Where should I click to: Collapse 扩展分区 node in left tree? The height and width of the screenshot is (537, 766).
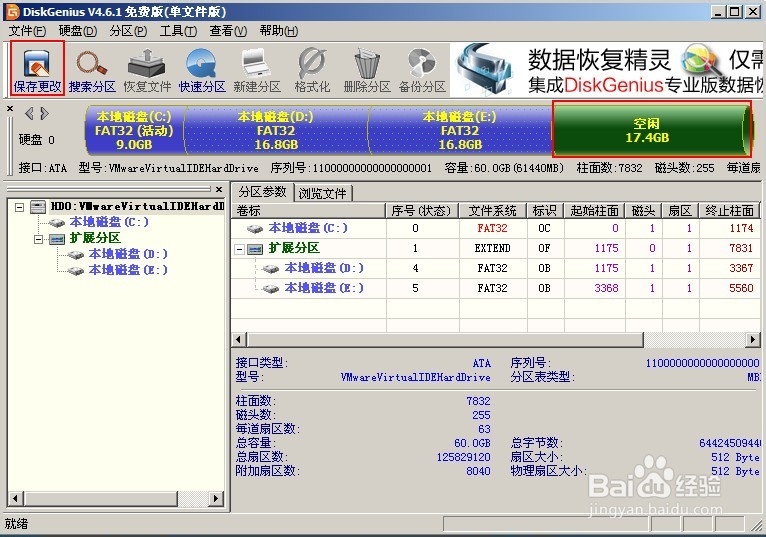pyautogui.click(x=38, y=239)
